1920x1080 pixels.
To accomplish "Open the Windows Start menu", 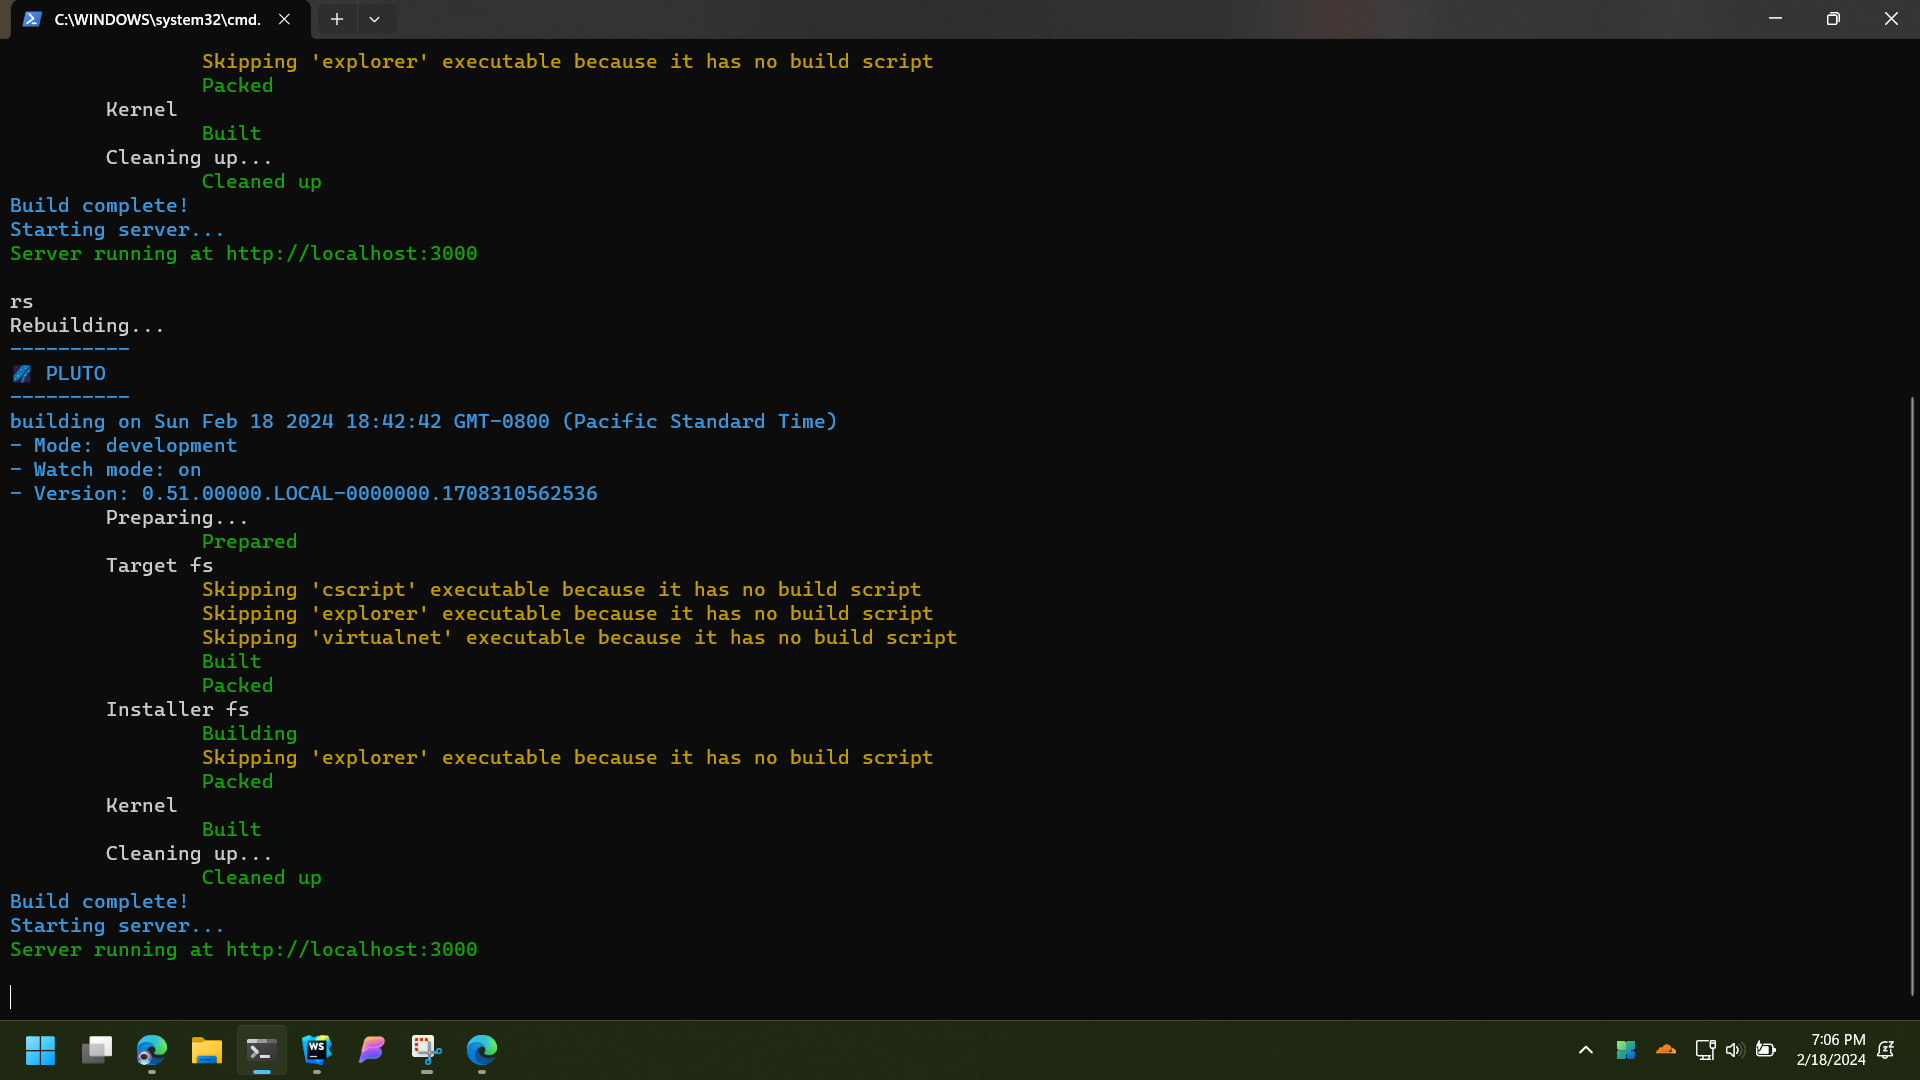I will [40, 1050].
